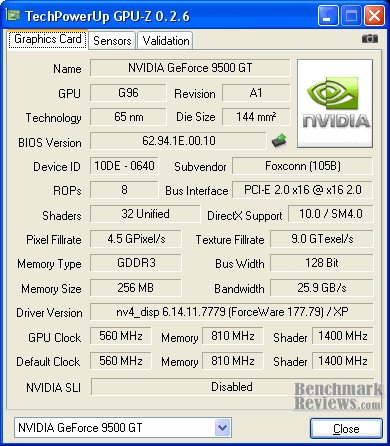
Task: Click the ROPs field showing 8
Action: click(x=124, y=190)
